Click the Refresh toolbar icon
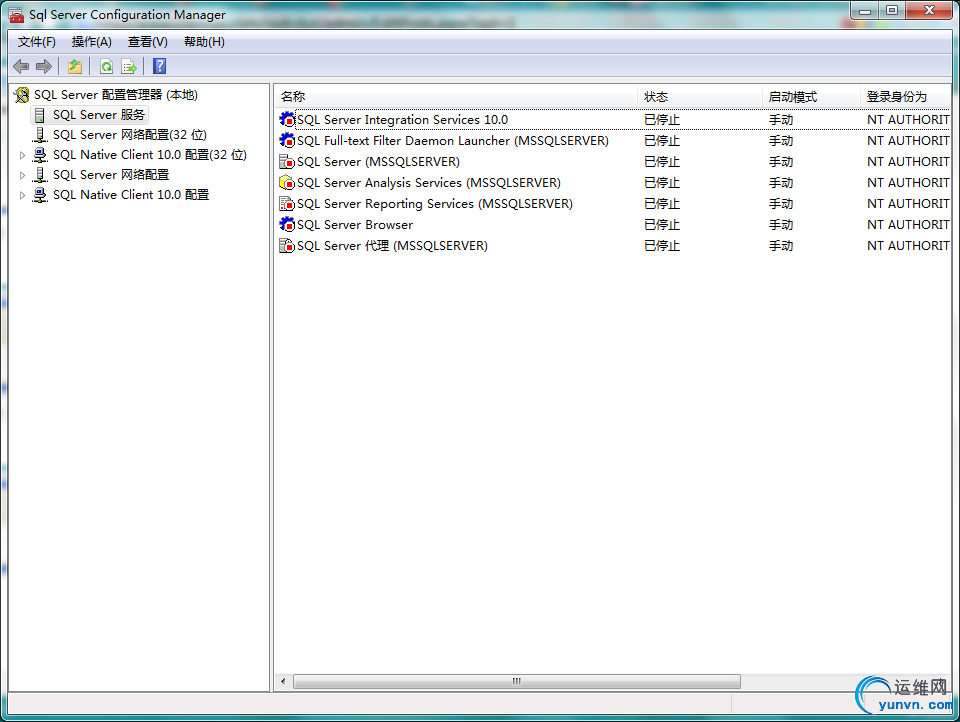 (107, 66)
